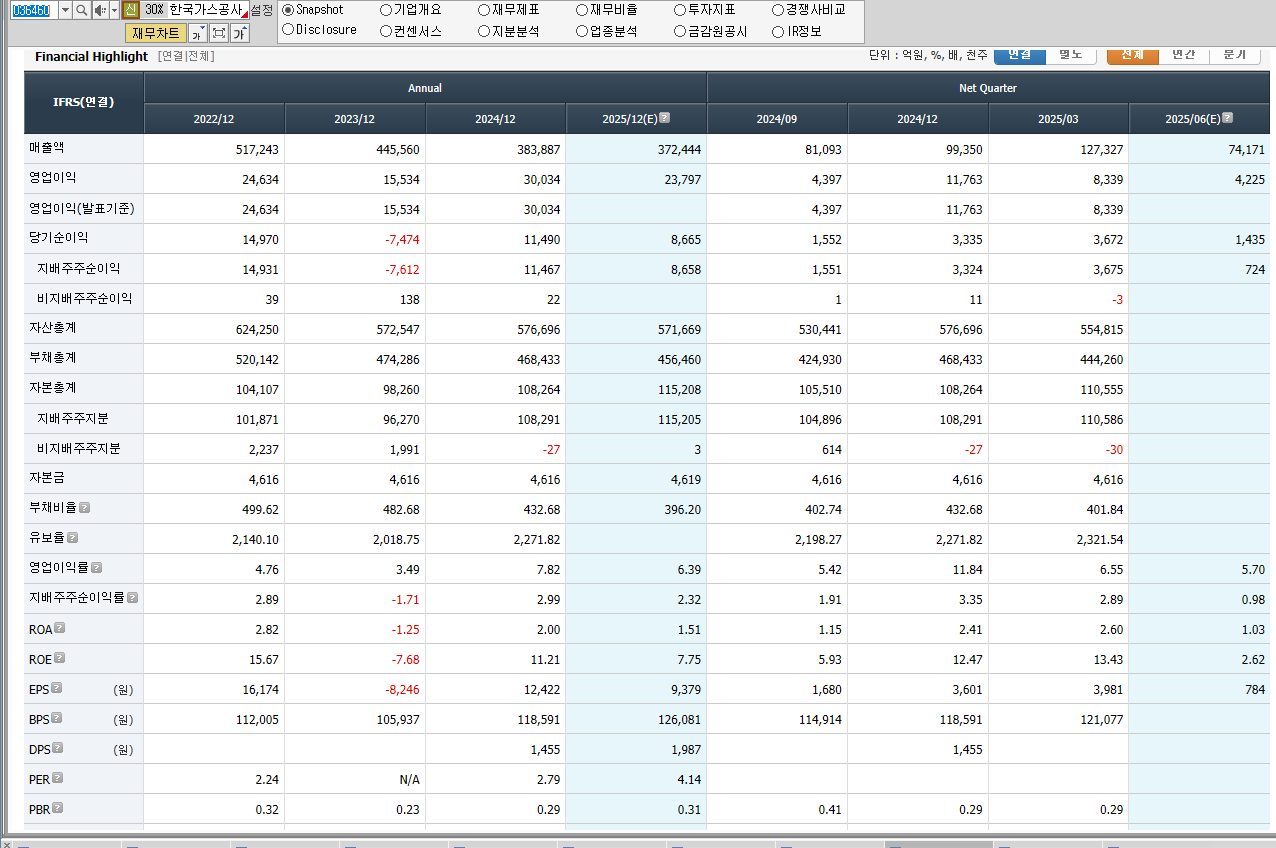Click the 2024/09 column header
Viewport: 1276px width, 848px height.
[777, 119]
